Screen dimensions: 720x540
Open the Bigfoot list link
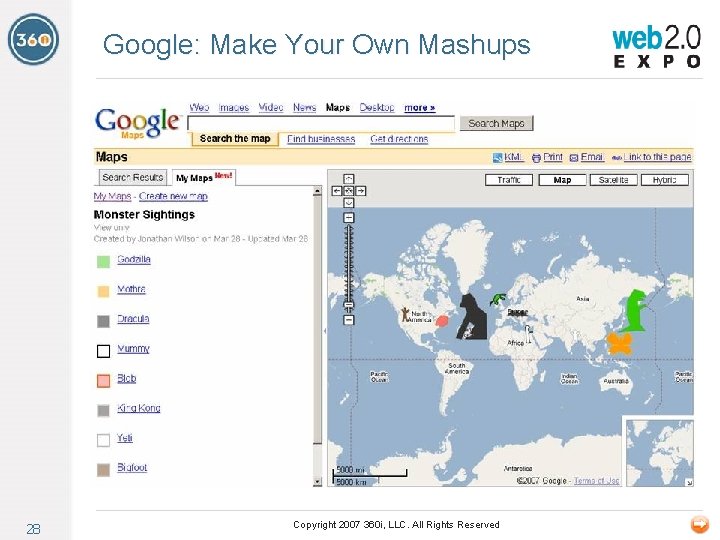(x=132, y=467)
